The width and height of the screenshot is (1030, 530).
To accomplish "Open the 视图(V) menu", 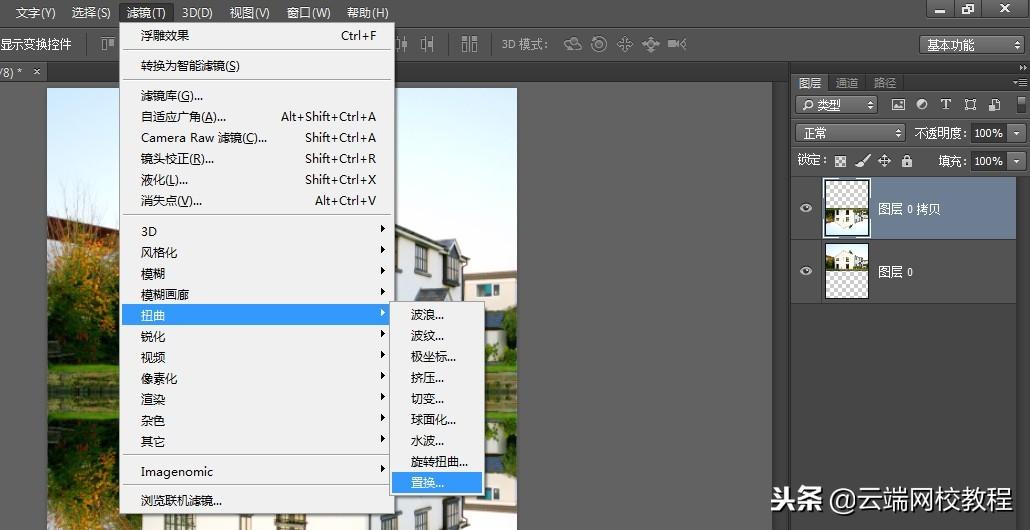I will coord(250,12).
